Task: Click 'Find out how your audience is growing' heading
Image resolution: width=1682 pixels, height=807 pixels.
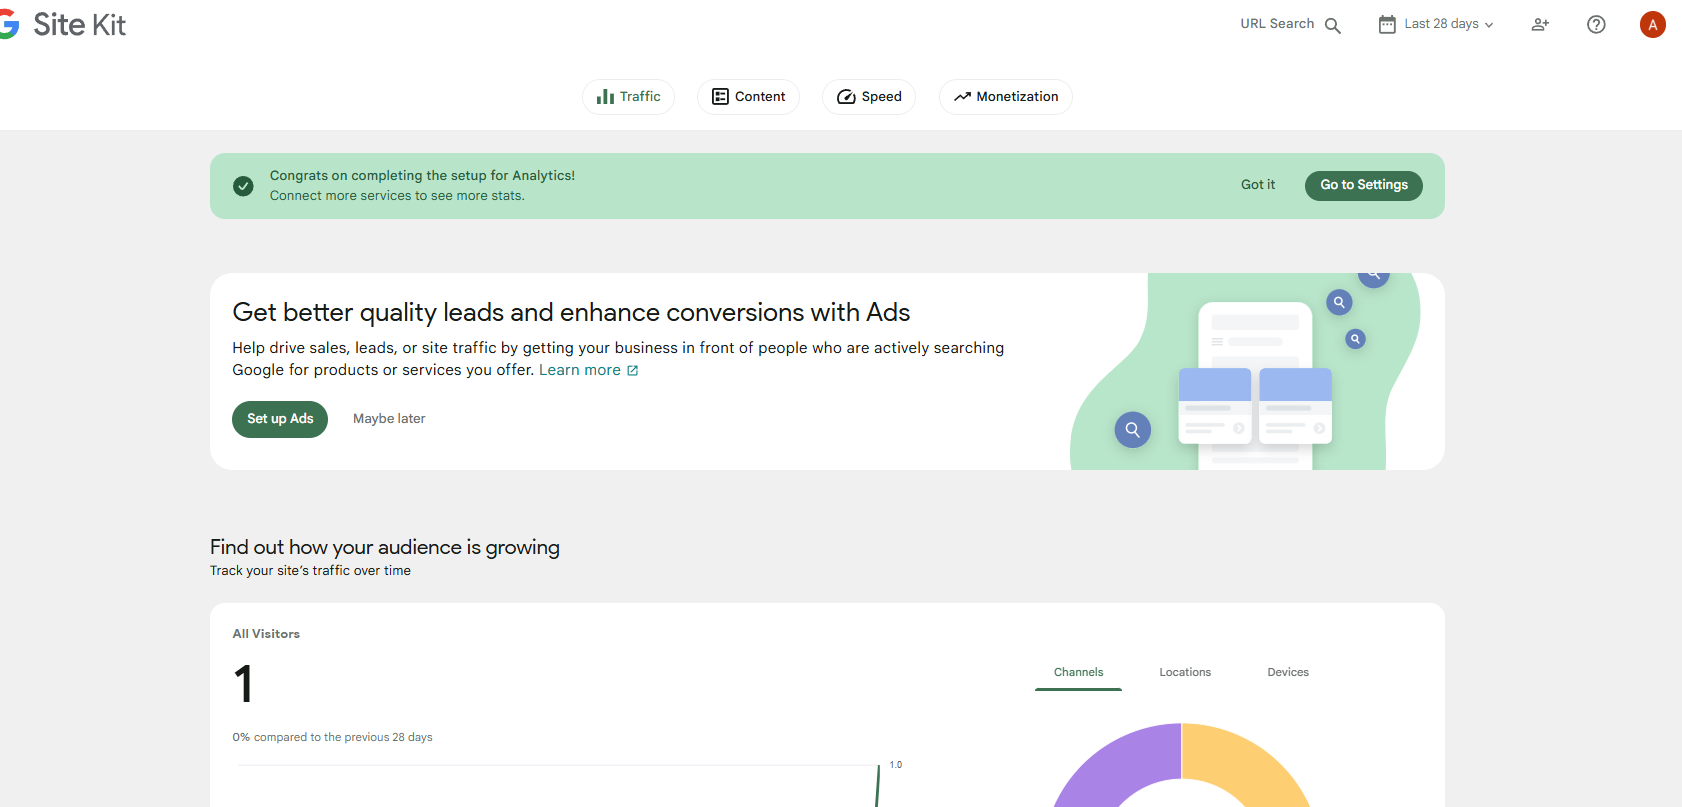Action: 385,547
